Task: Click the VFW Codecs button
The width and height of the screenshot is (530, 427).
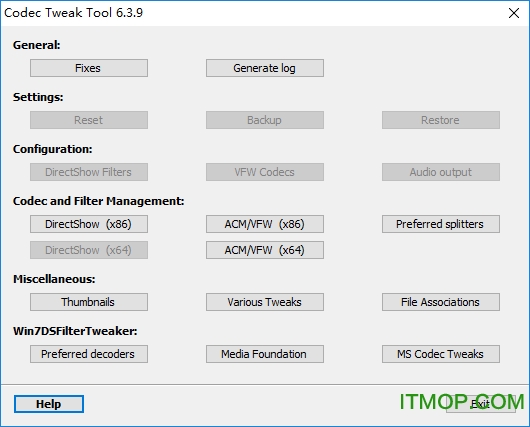Action: (265, 172)
